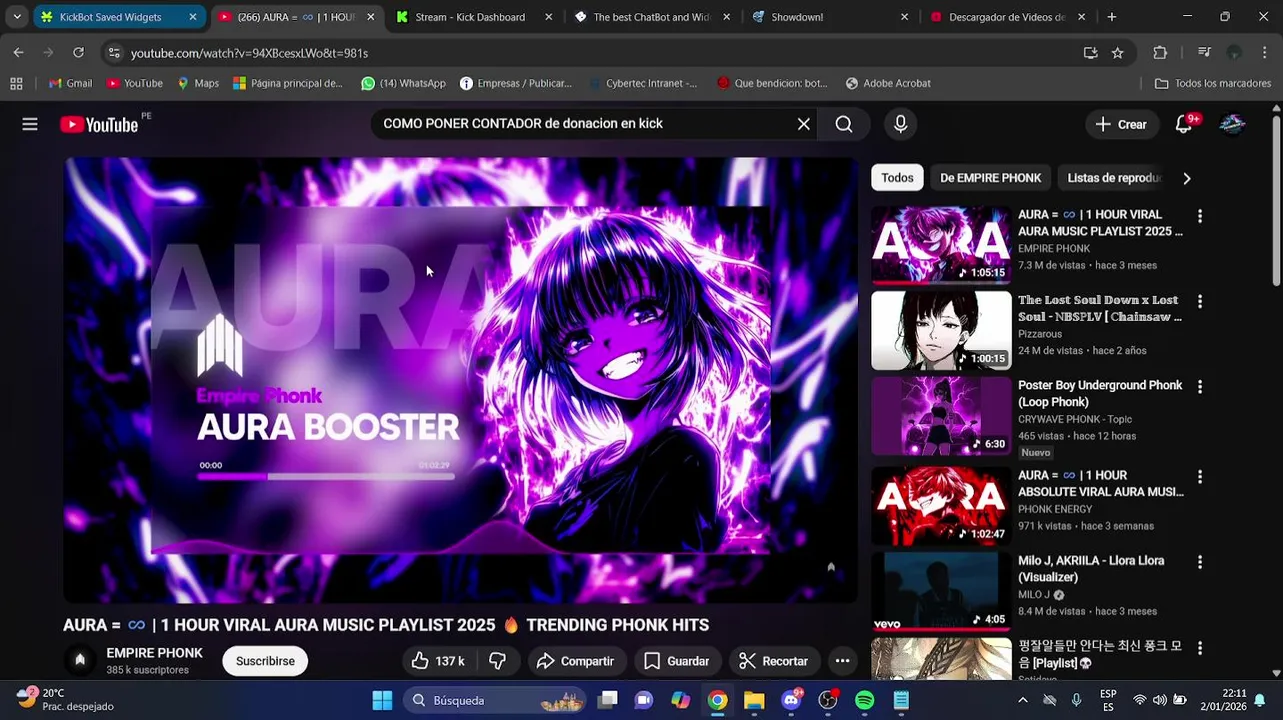Run the YouTube search magnifier button
This screenshot has height=720, width=1283.
pos(844,124)
